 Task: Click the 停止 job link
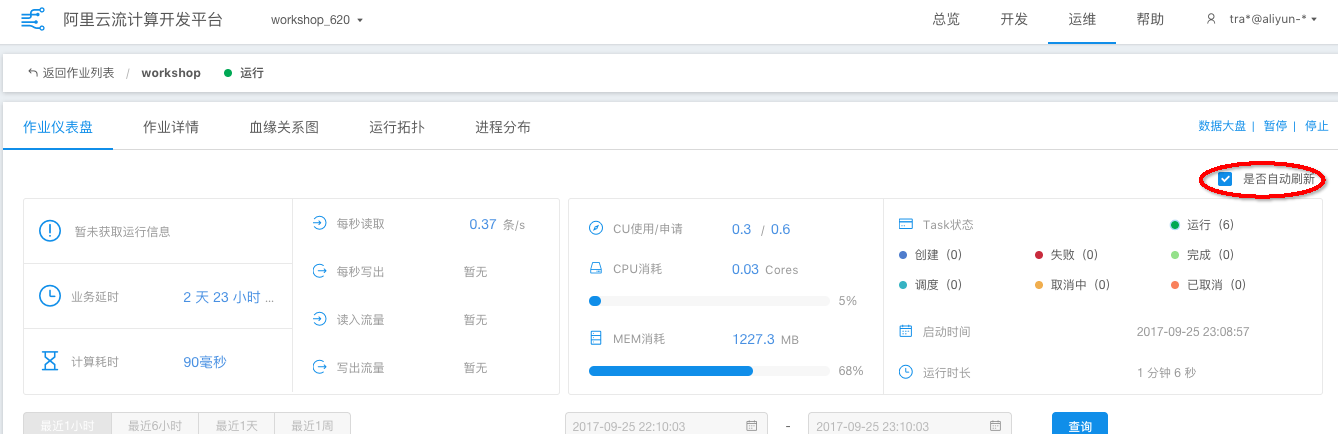point(1317,126)
